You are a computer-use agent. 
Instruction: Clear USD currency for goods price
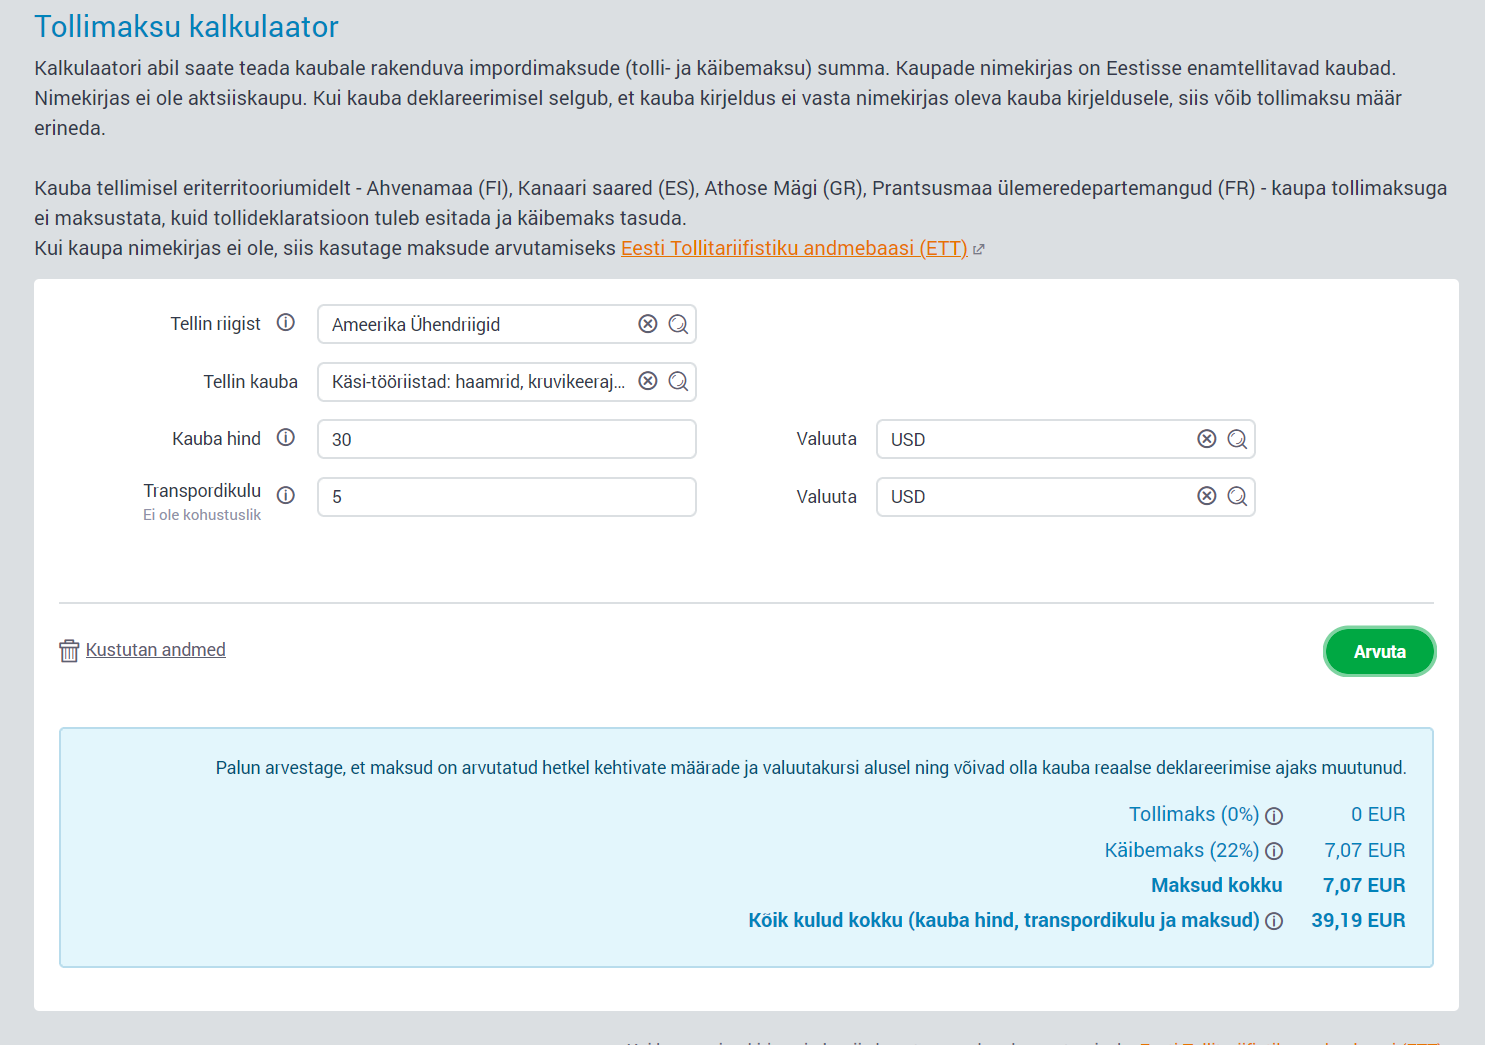[x=1207, y=439]
